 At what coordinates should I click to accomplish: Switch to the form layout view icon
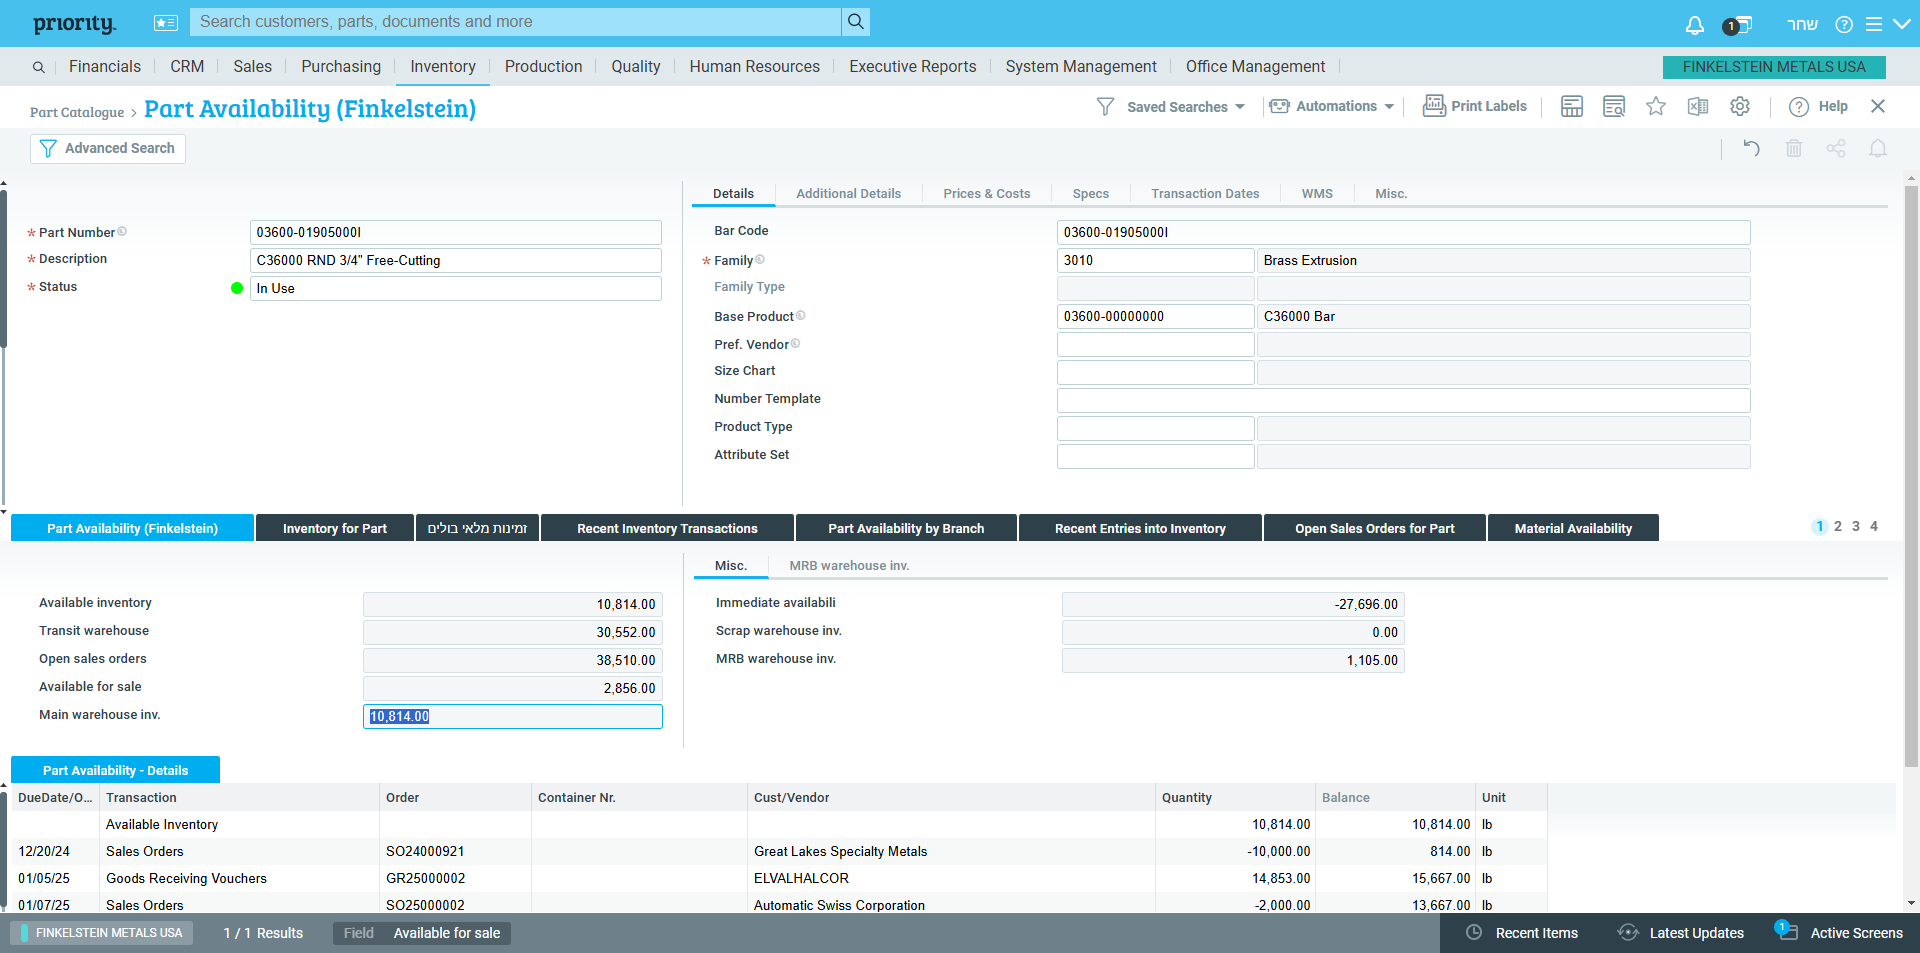click(1572, 106)
